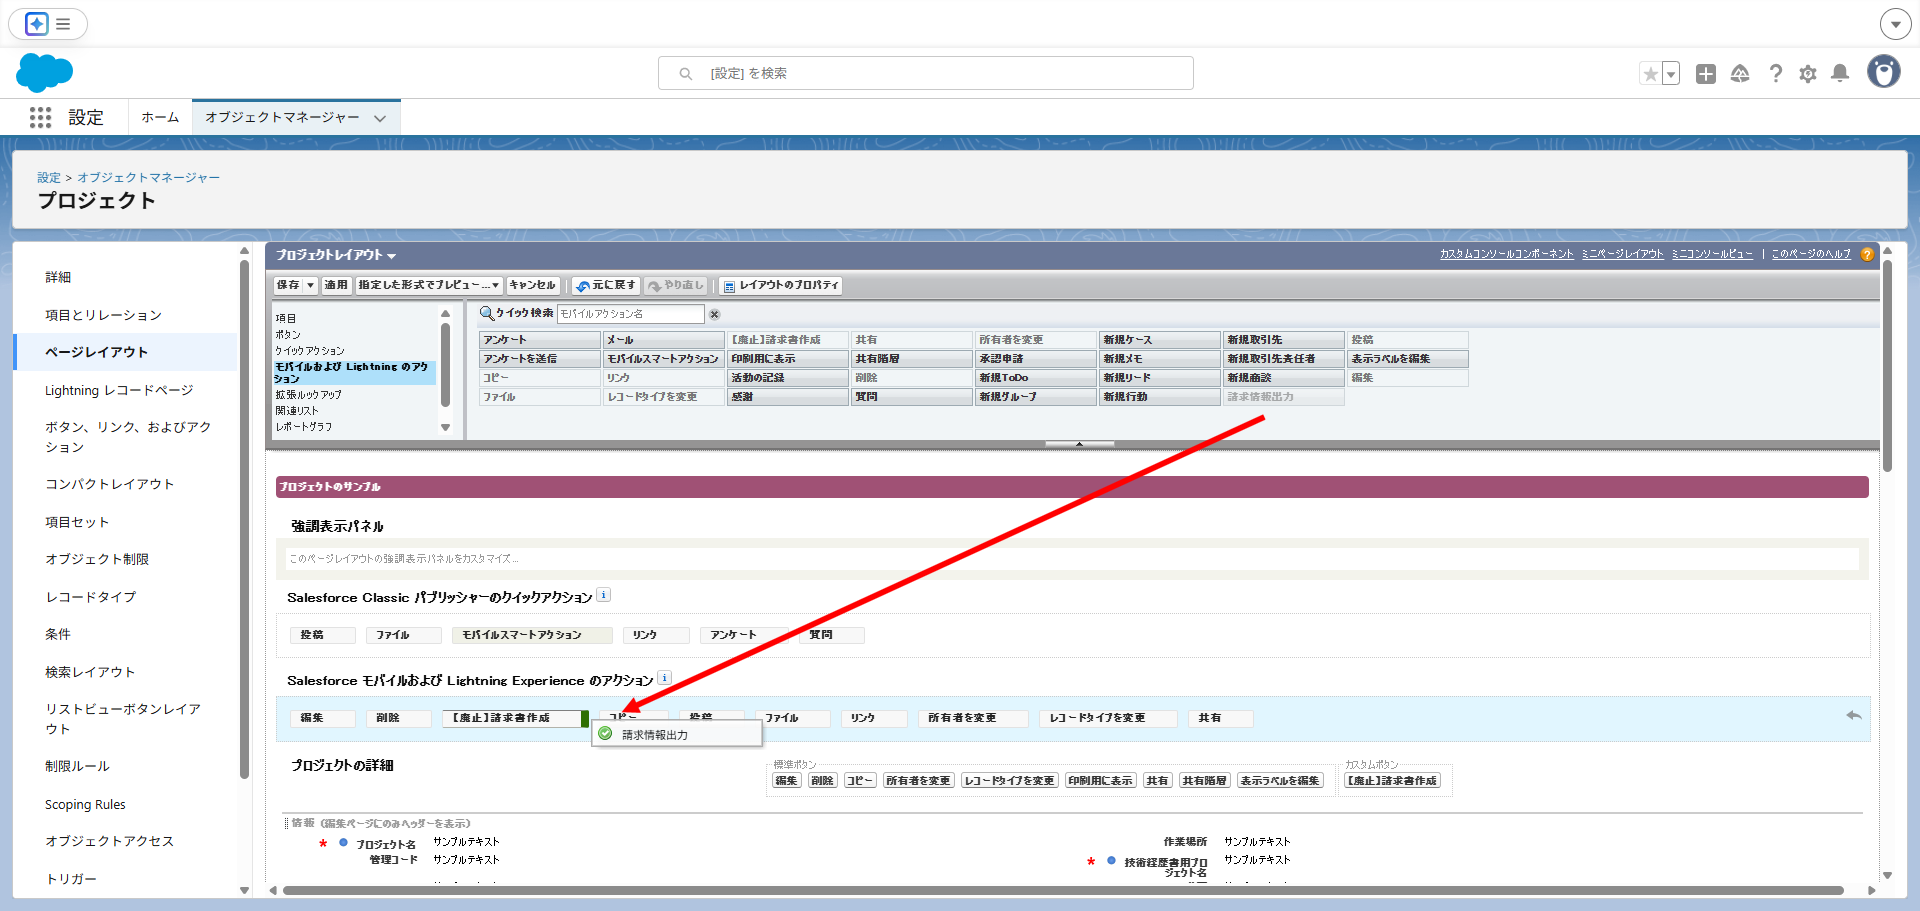Click the [設定] を検索 search box
The width and height of the screenshot is (1920, 911).
click(925, 73)
